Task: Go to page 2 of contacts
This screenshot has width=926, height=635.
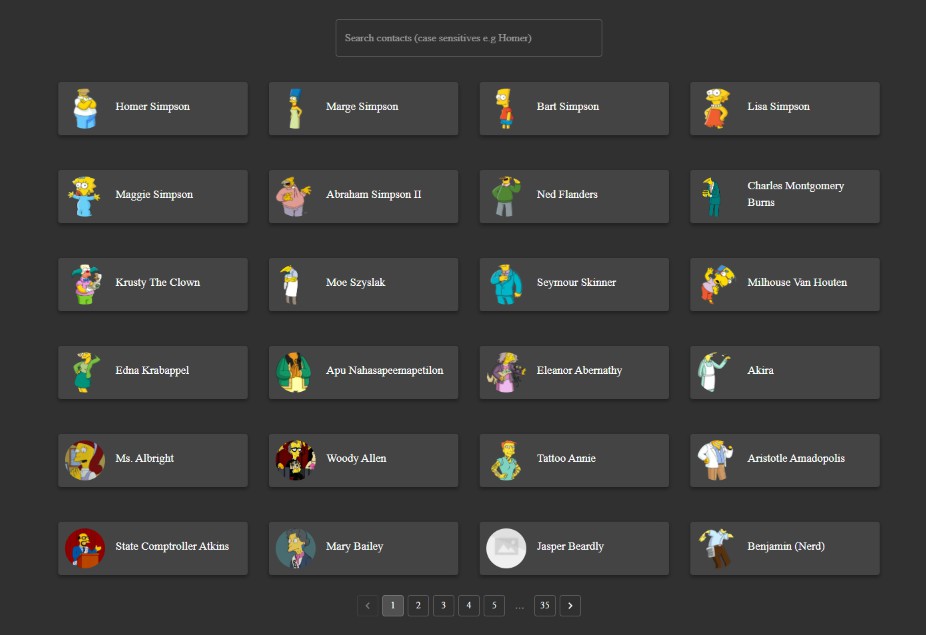Action: [x=418, y=606]
